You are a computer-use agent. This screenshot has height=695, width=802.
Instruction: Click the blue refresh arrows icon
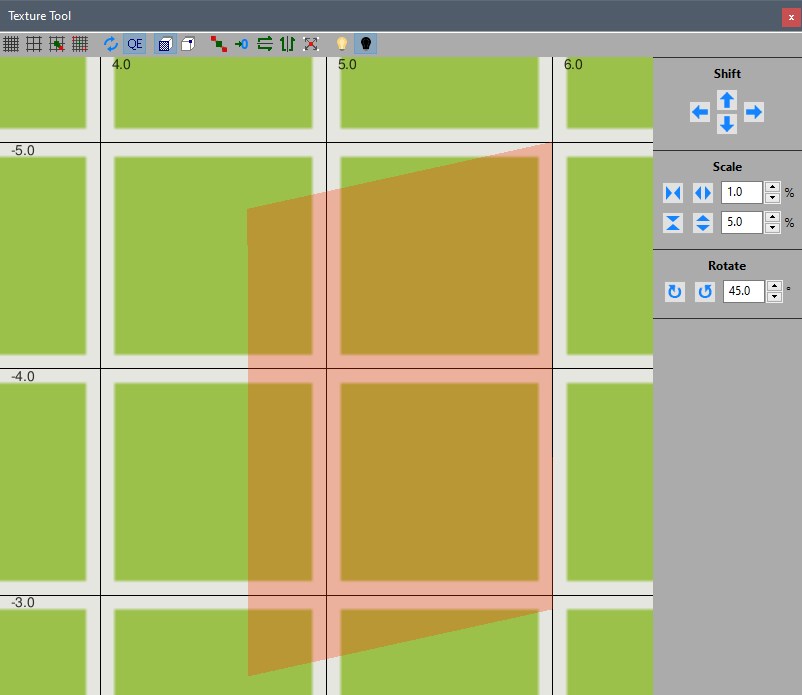(x=111, y=44)
